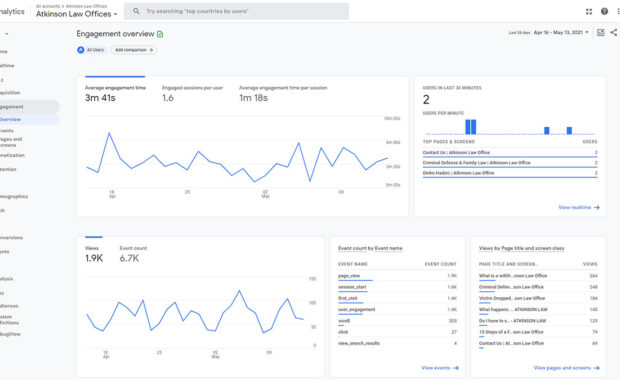The width and height of the screenshot is (620, 380).
Task: Select the Average engagement time metric tab
Action: [x=115, y=93]
